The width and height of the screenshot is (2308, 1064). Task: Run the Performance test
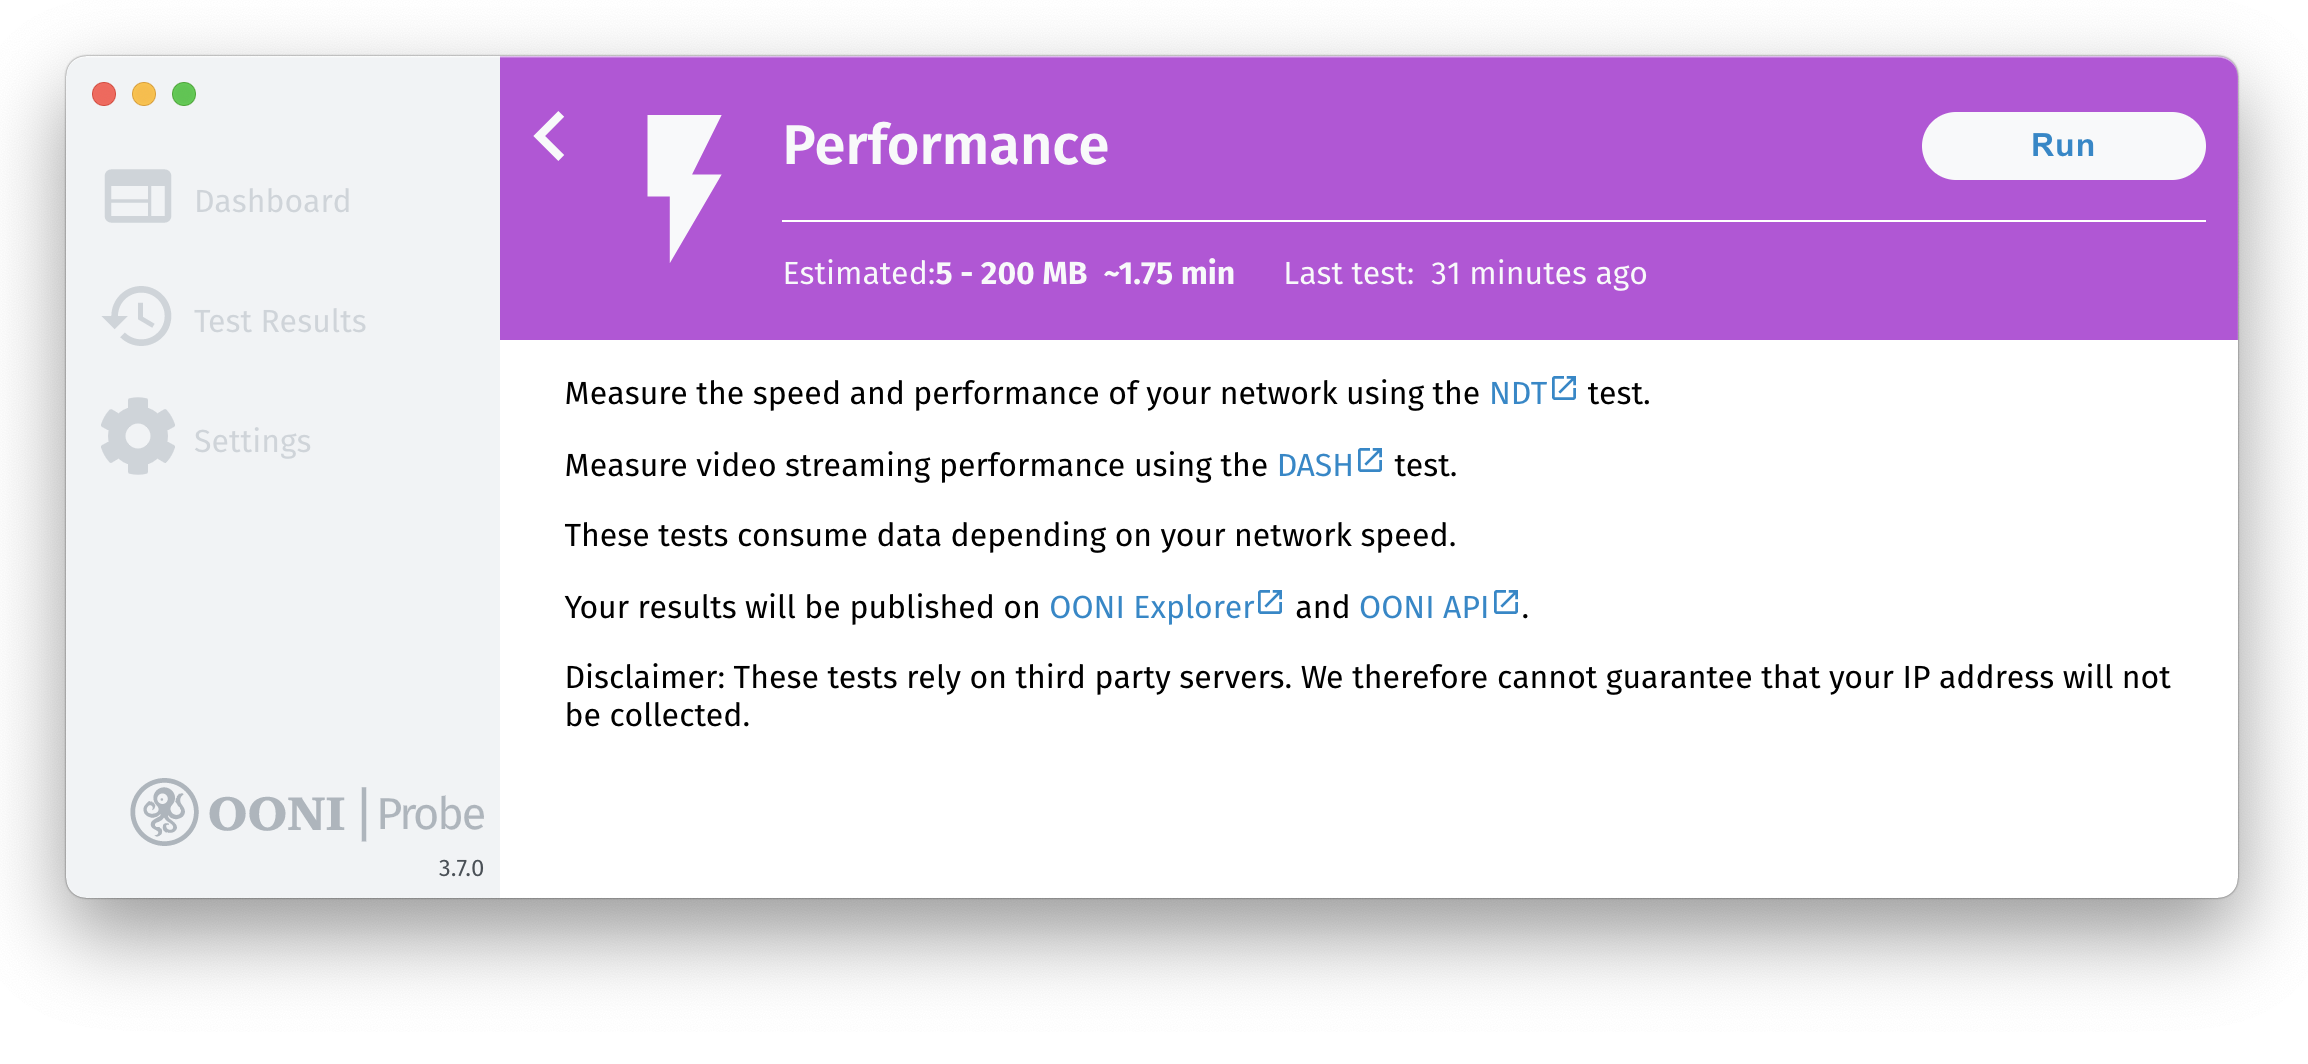(x=2062, y=146)
